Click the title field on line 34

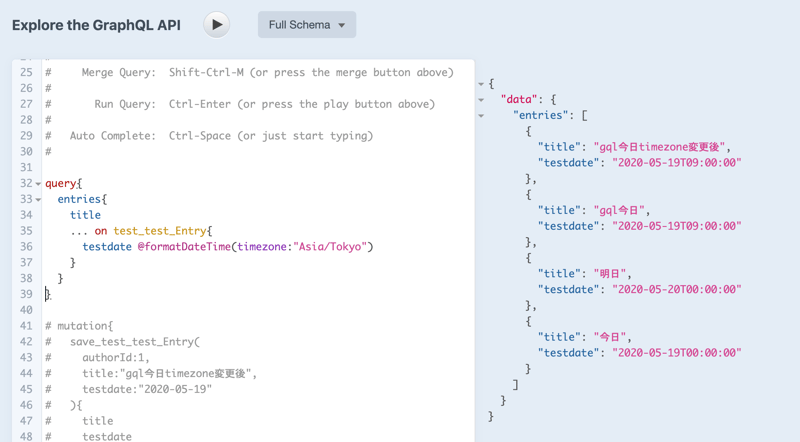click(x=85, y=215)
